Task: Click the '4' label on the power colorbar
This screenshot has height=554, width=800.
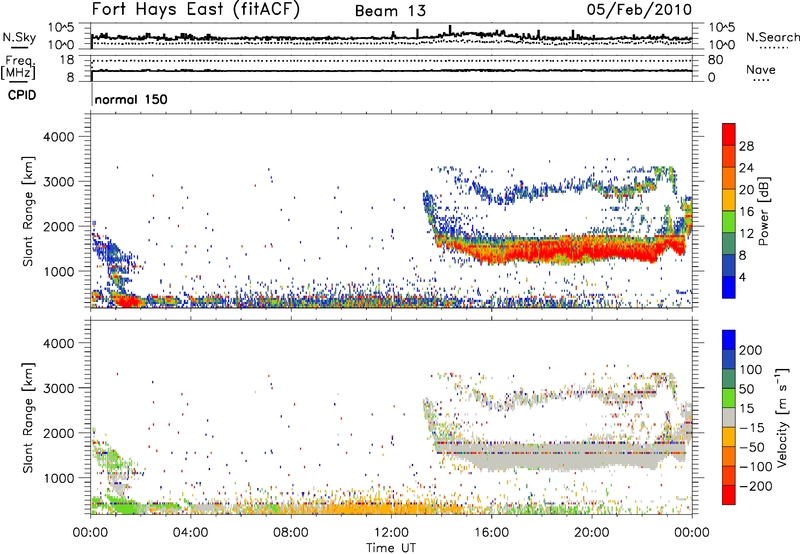Action: [742, 277]
